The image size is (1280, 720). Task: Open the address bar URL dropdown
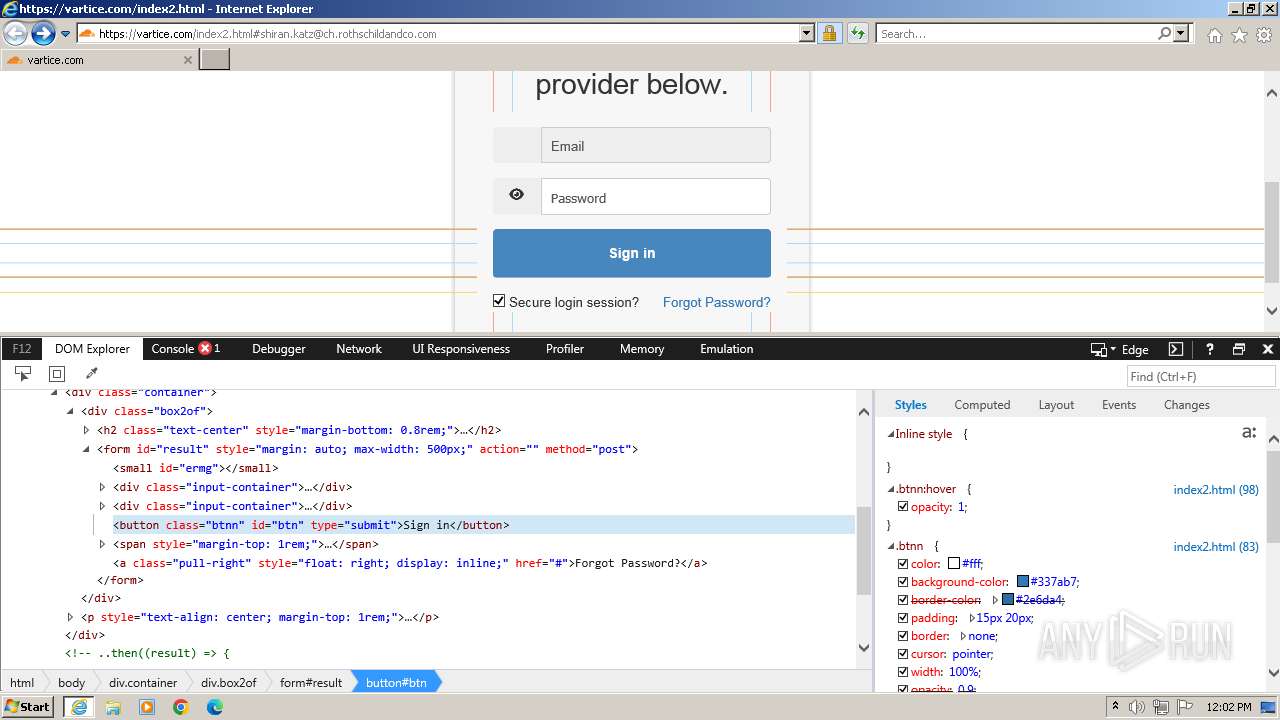coord(807,33)
